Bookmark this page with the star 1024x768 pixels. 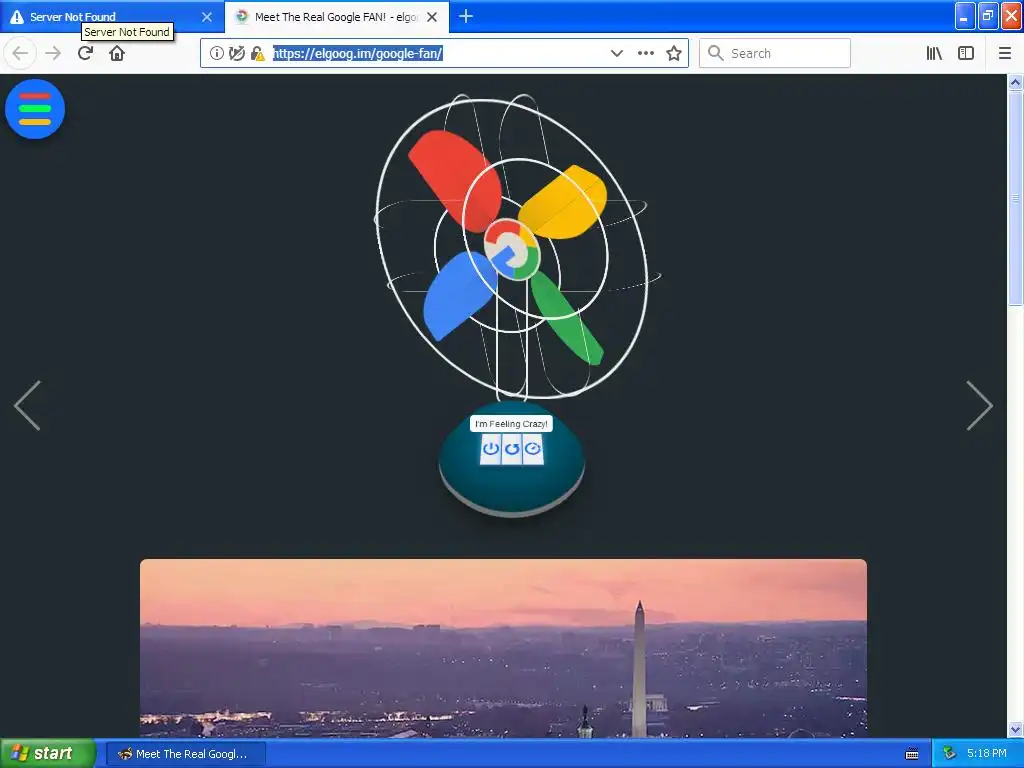(674, 54)
